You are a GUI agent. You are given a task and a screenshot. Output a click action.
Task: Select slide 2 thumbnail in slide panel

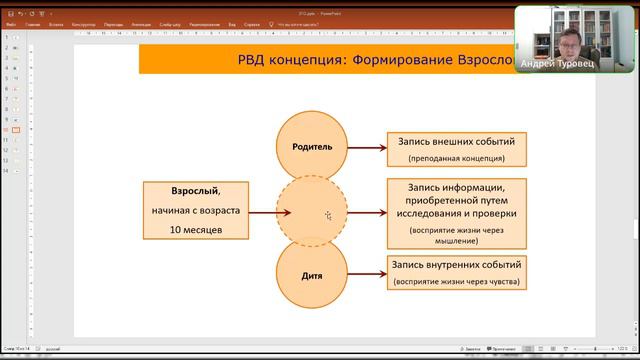[16, 48]
